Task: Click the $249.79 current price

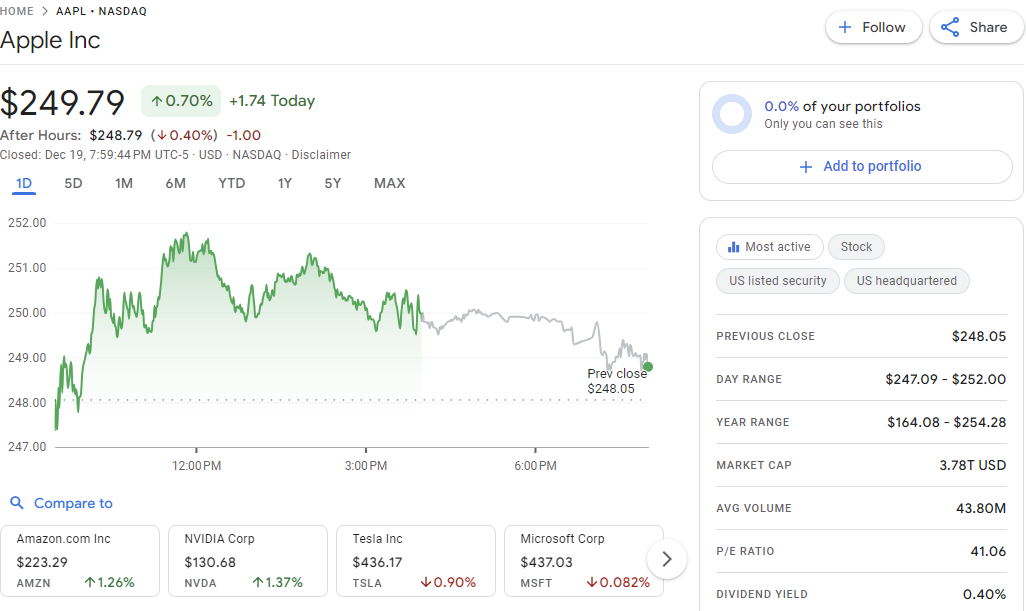Action: (x=62, y=103)
